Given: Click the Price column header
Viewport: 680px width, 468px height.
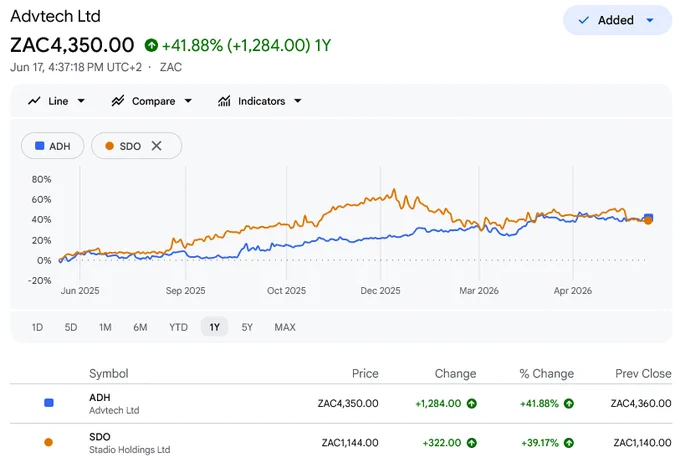Looking at the screenshot, I should pyautogui.click(x=365, y=373).
